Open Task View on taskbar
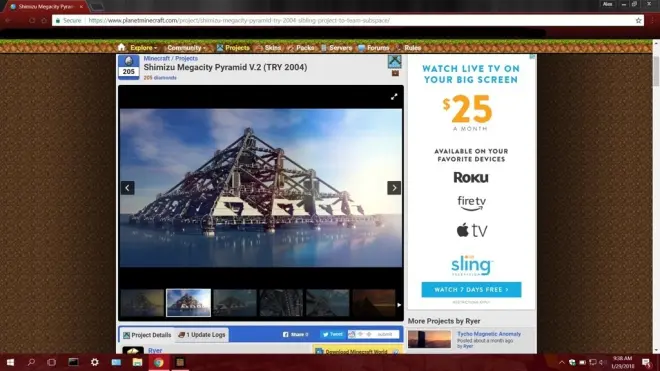 click(x=51, y=362)
